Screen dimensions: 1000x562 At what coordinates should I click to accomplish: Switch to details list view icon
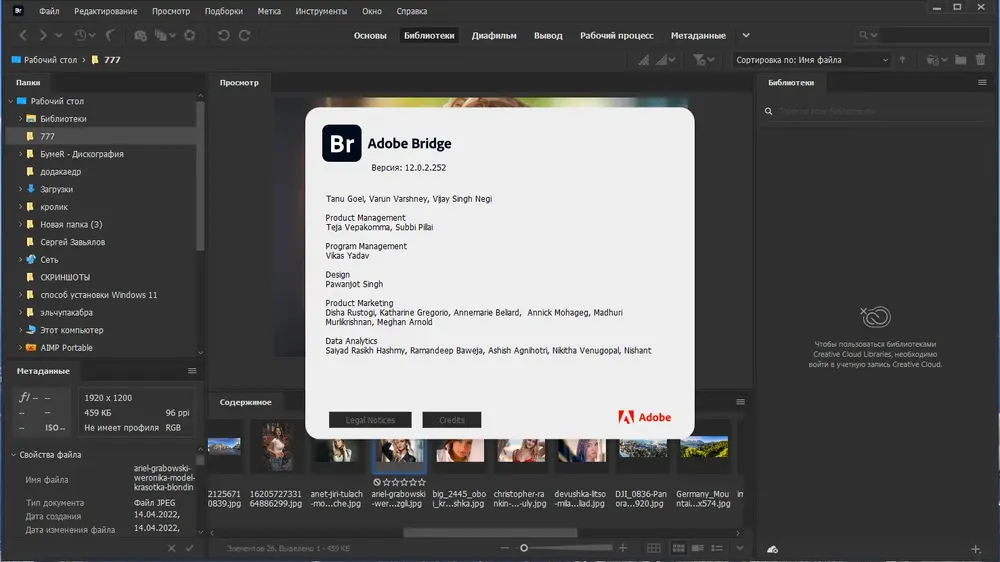[698, 548]
